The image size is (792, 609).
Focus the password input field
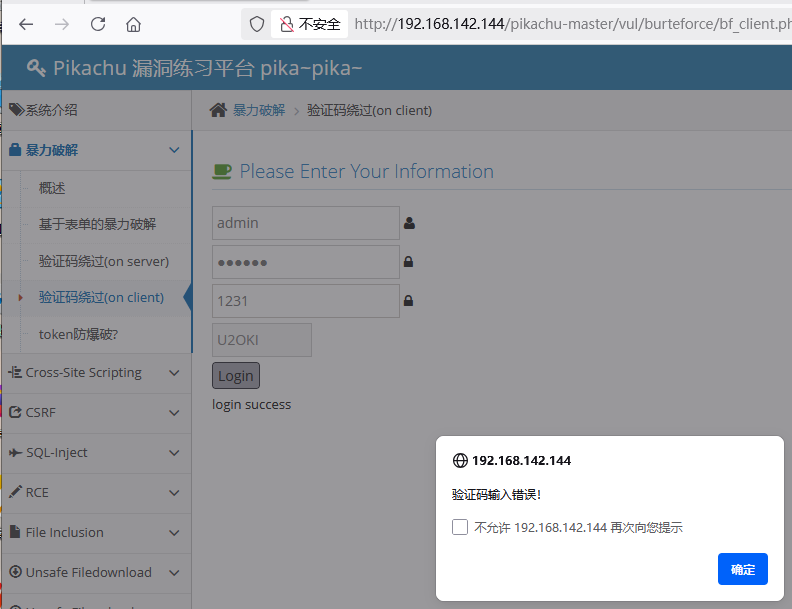[306, 262]
